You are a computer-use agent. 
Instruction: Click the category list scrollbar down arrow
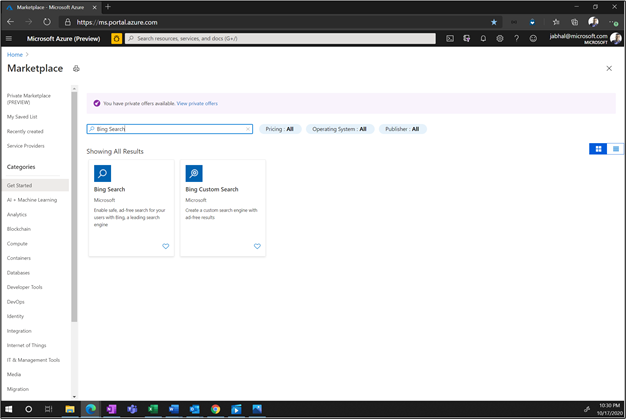pyautogui.click(x=74, y=397)
